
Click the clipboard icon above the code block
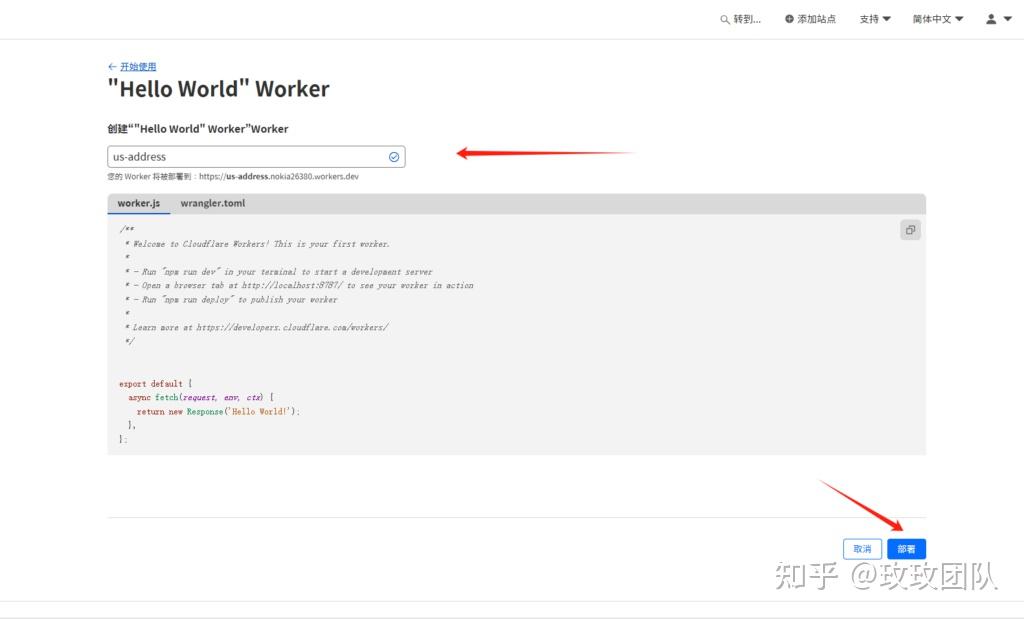point(909,229)
